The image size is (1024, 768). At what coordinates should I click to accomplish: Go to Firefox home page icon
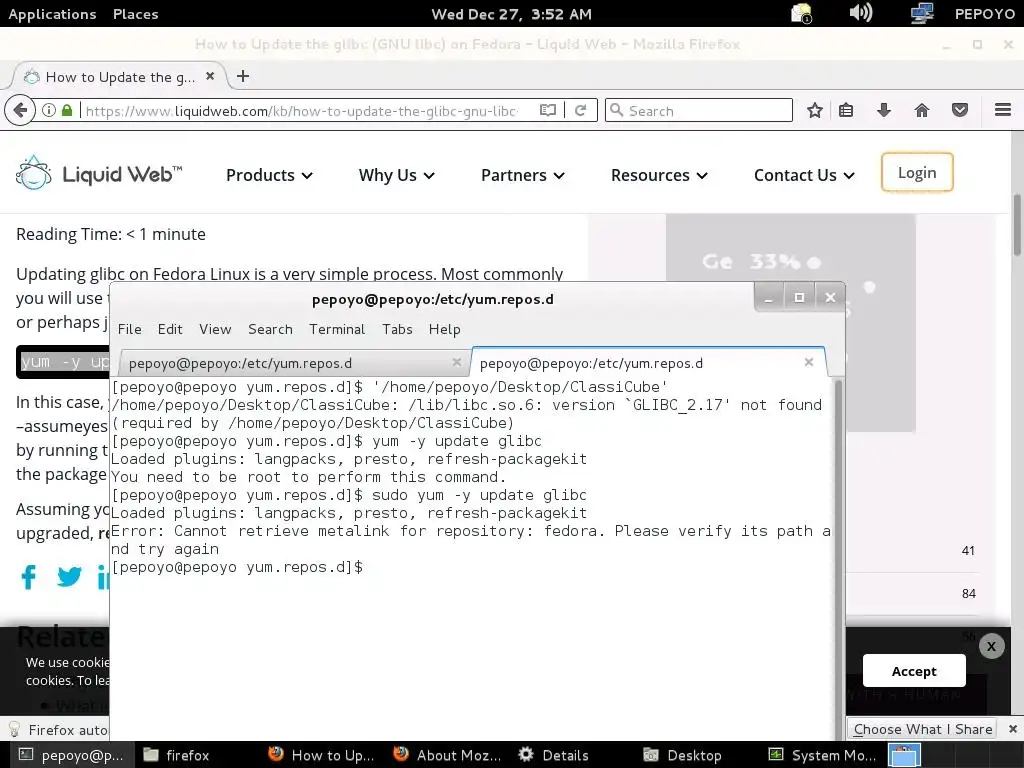click(x=921, y=110)
